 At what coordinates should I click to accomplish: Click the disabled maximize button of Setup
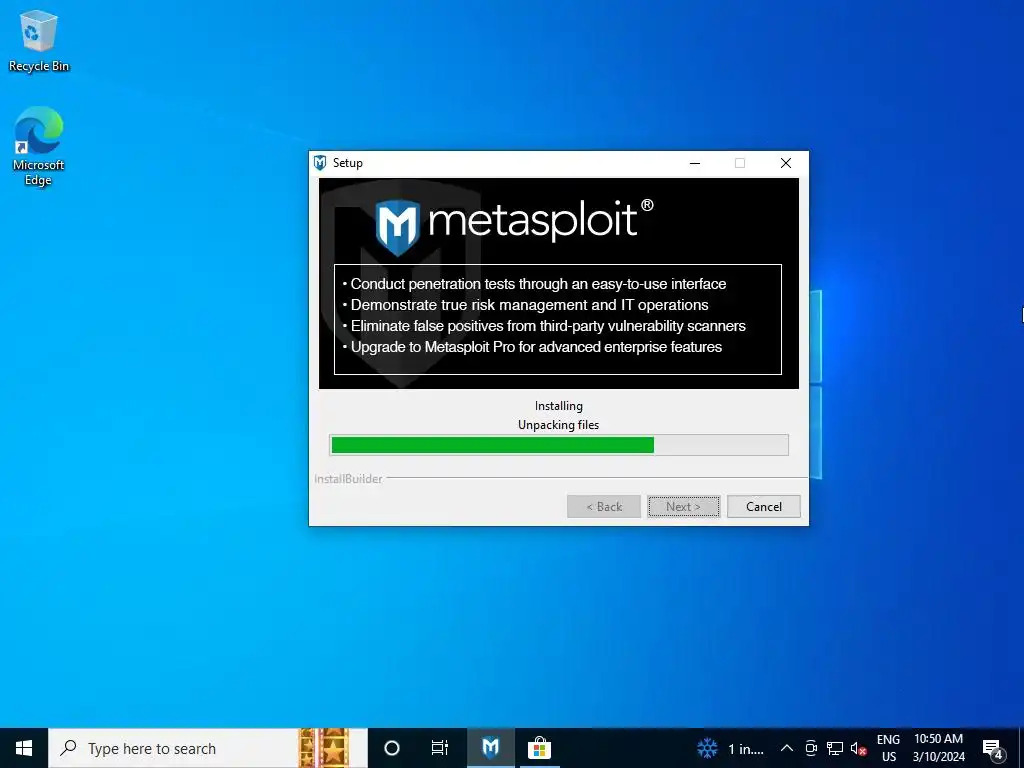740,163
